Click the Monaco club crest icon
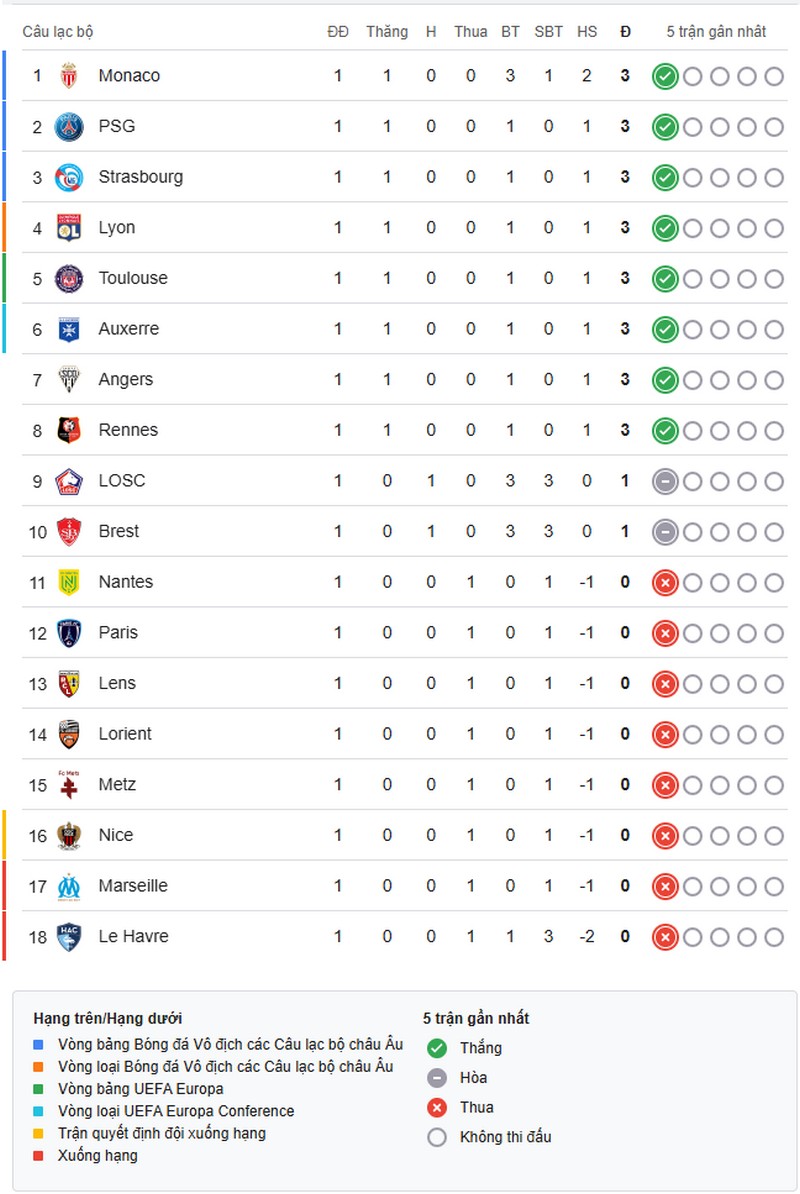This screenshot has height=1194, width=800. pos(69,75)
